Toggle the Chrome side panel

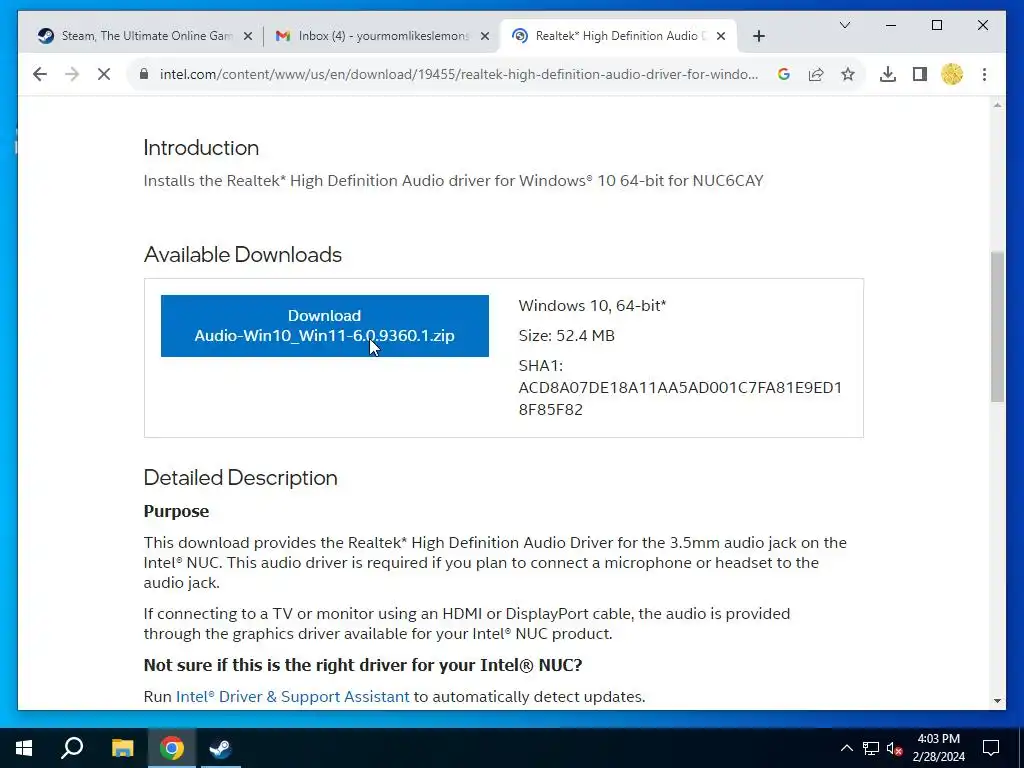920,74
